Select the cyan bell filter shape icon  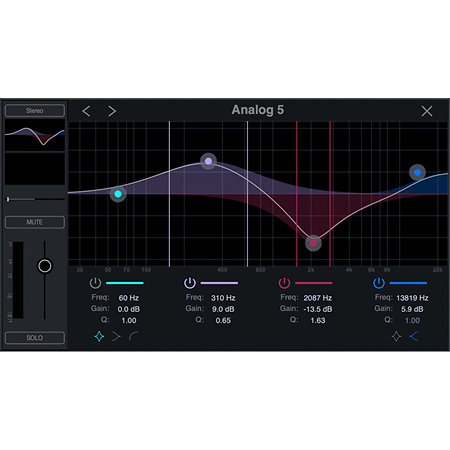coord(99,337)
